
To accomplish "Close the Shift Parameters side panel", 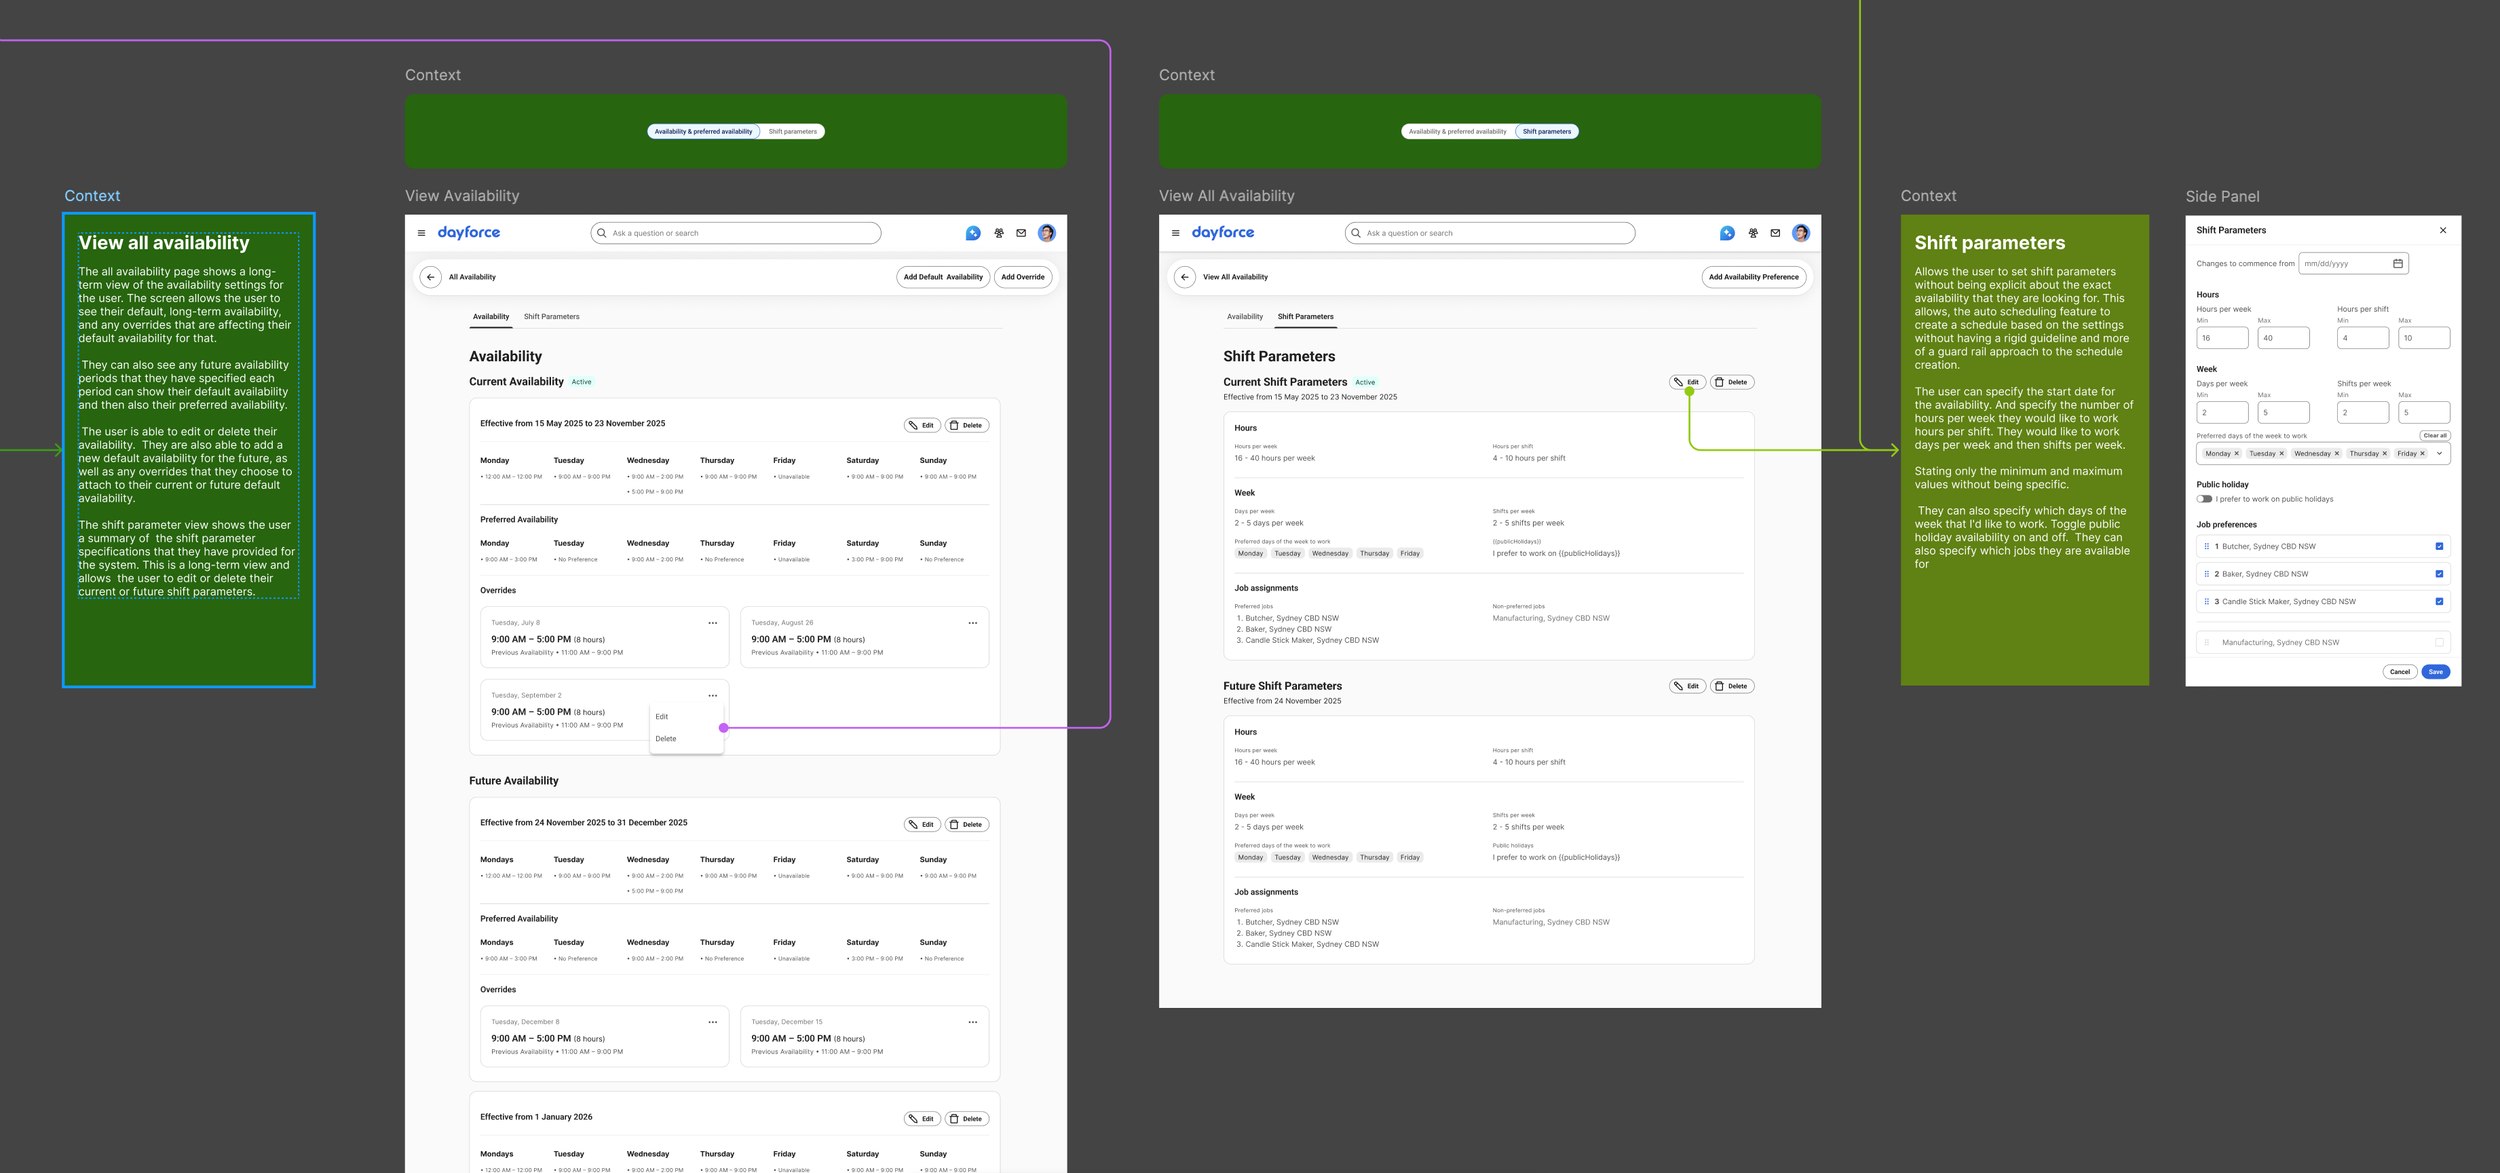I will click(2442, 230).
